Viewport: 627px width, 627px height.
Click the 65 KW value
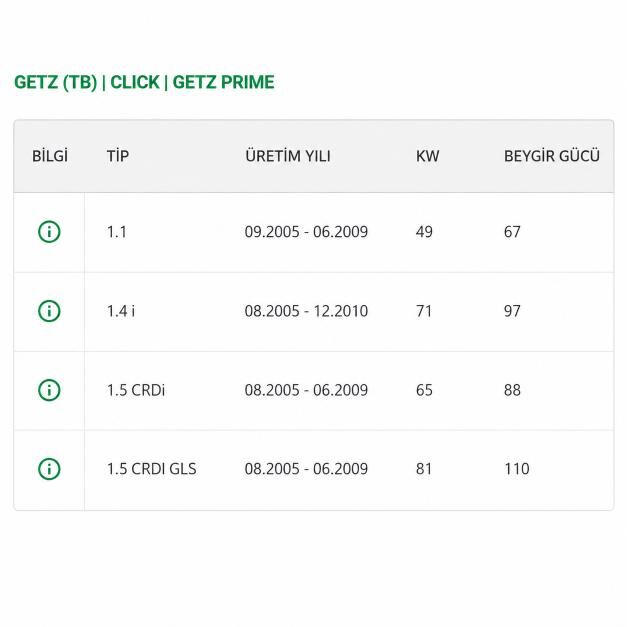pos(424,390)
